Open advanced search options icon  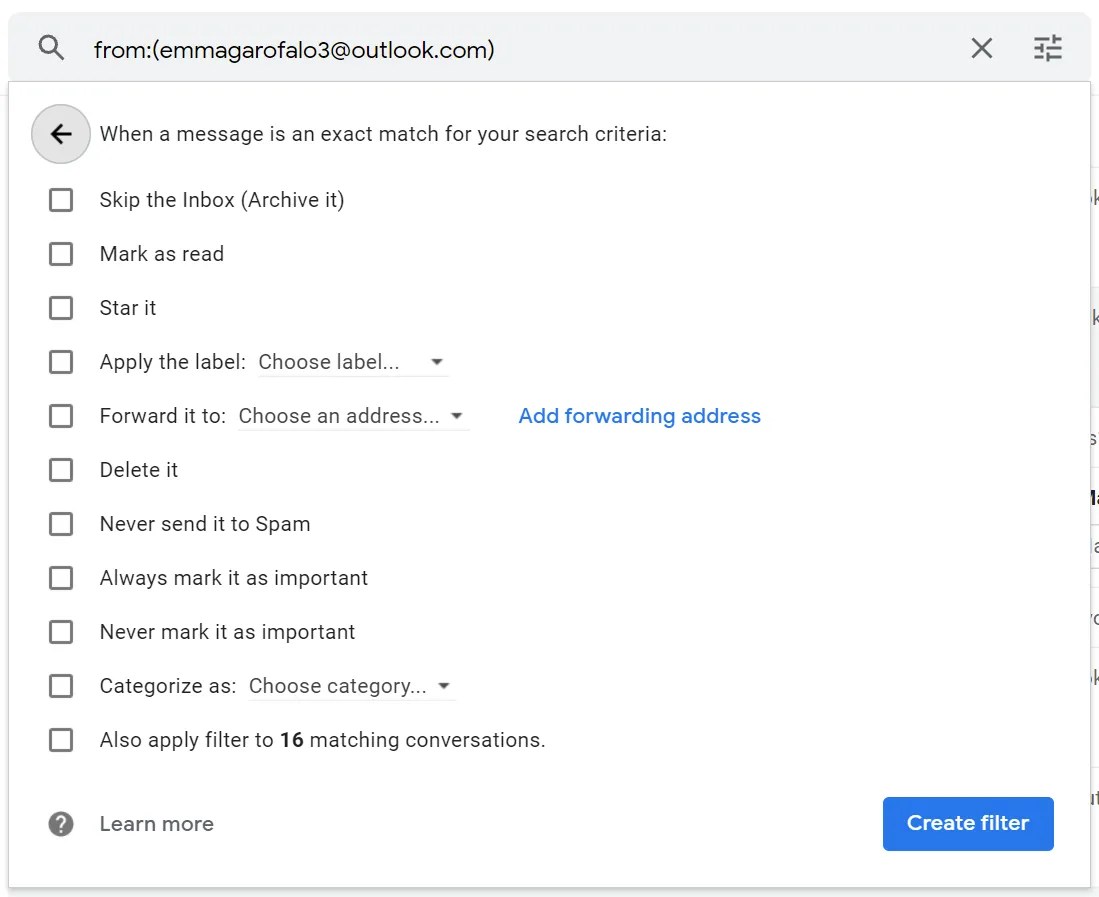[1047, 48]
